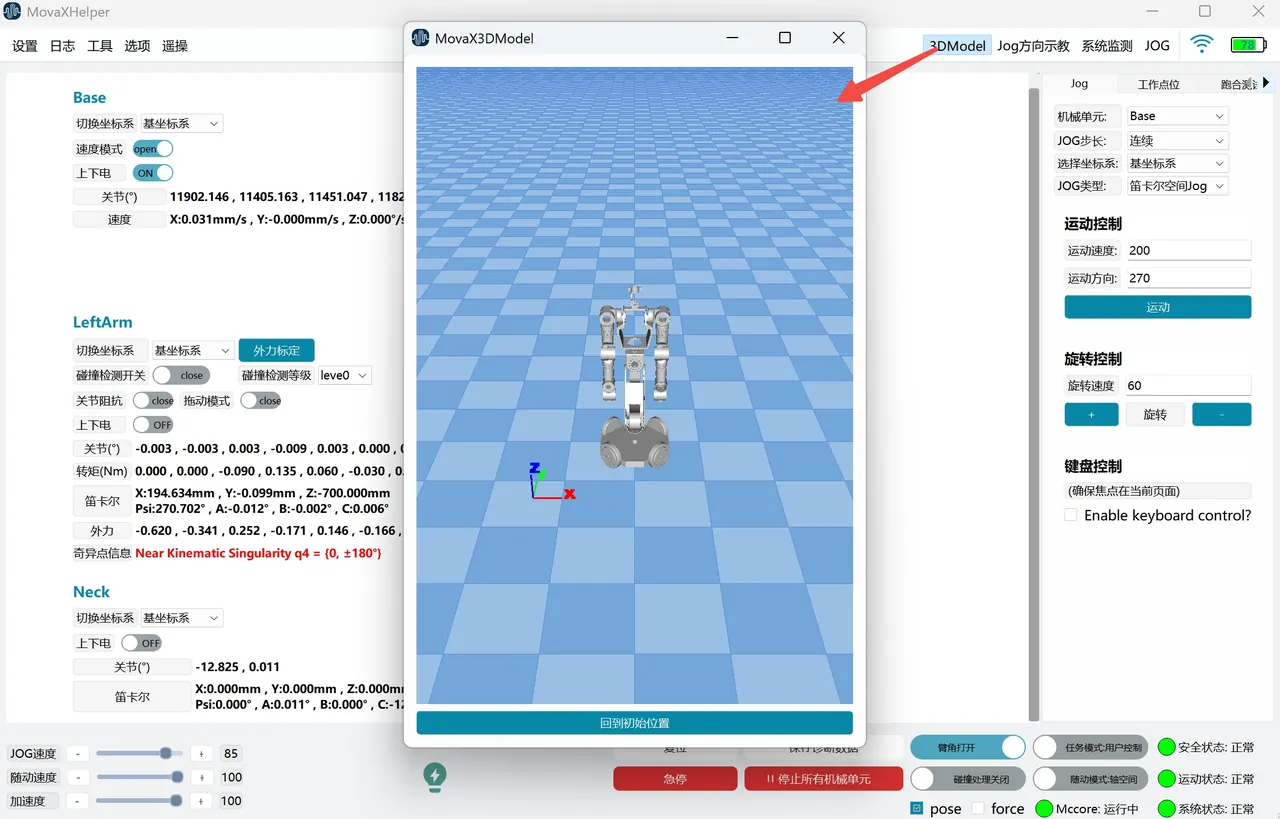
Task: Click the JOG速度 slider handle
Action: tap(166, 753)
